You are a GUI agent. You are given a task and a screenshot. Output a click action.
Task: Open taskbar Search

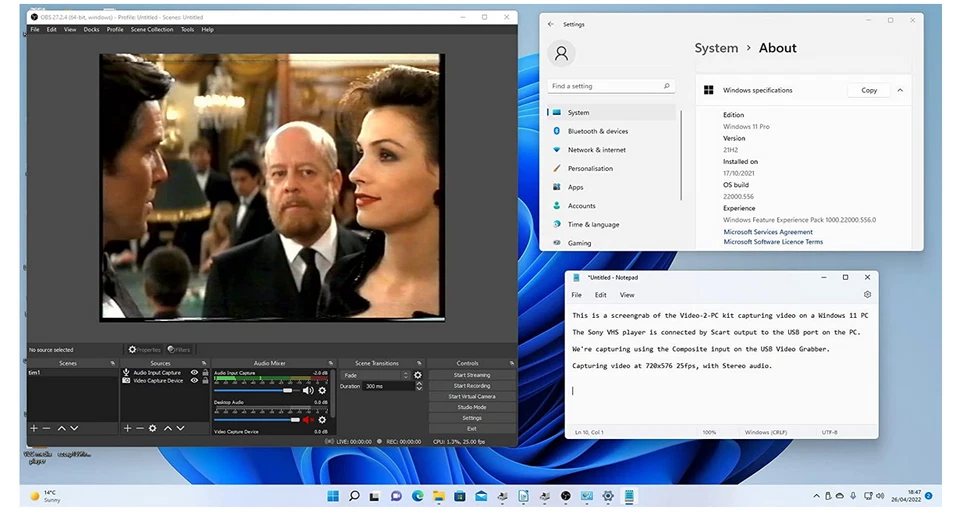click(x=354, y=496)
